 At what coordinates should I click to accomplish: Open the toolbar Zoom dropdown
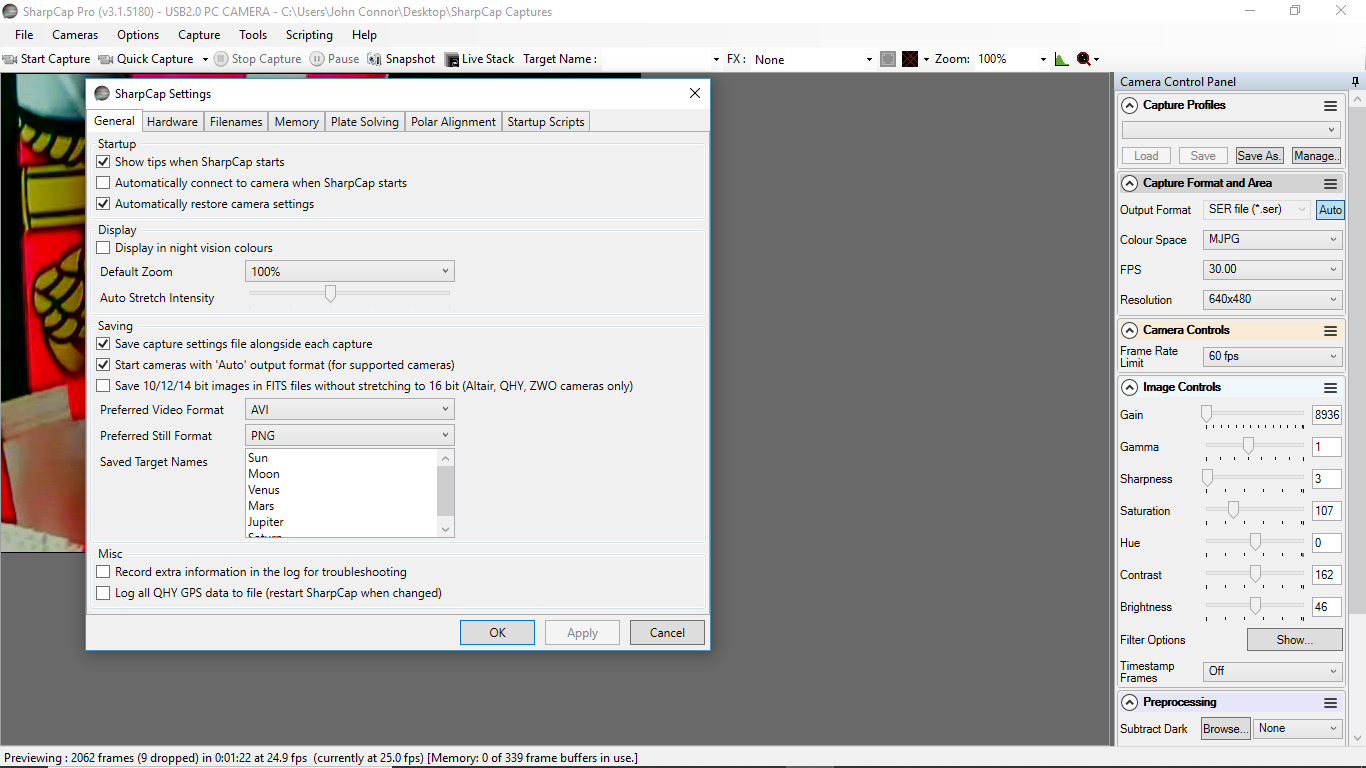tap(1011, 59)
